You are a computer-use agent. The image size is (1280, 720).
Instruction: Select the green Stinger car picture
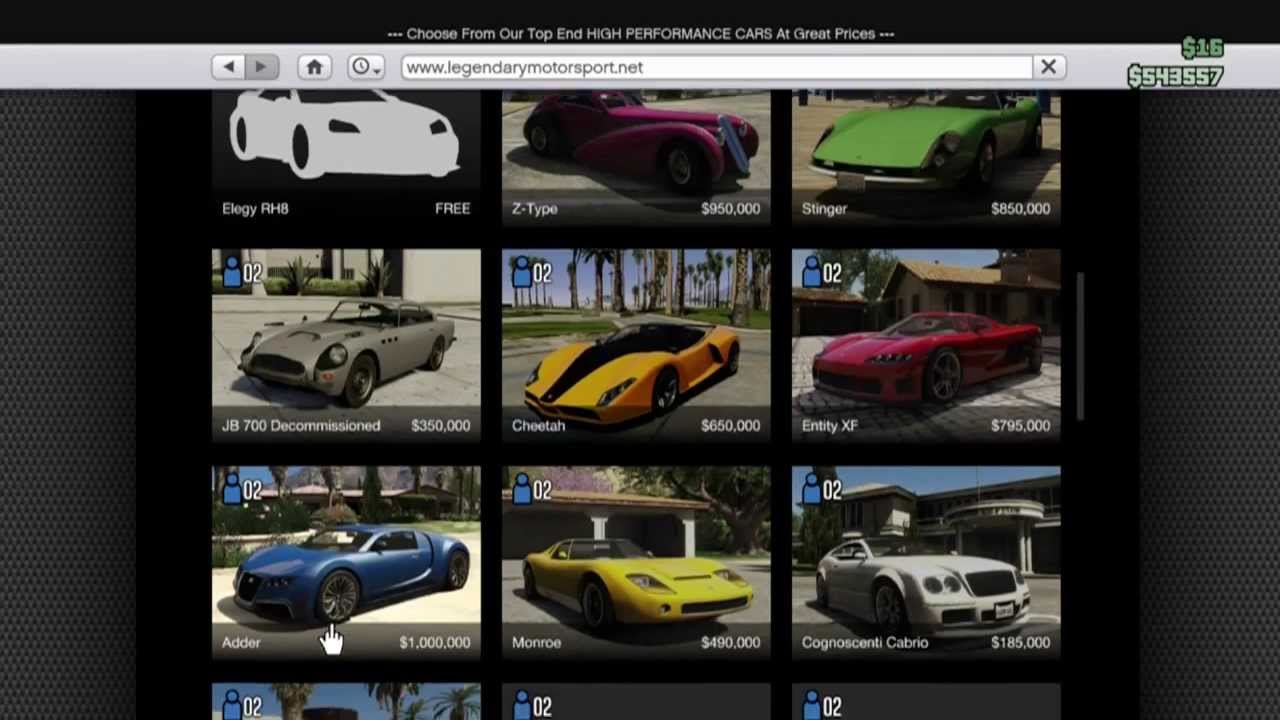pyautogui.click(x=926, y=140)
